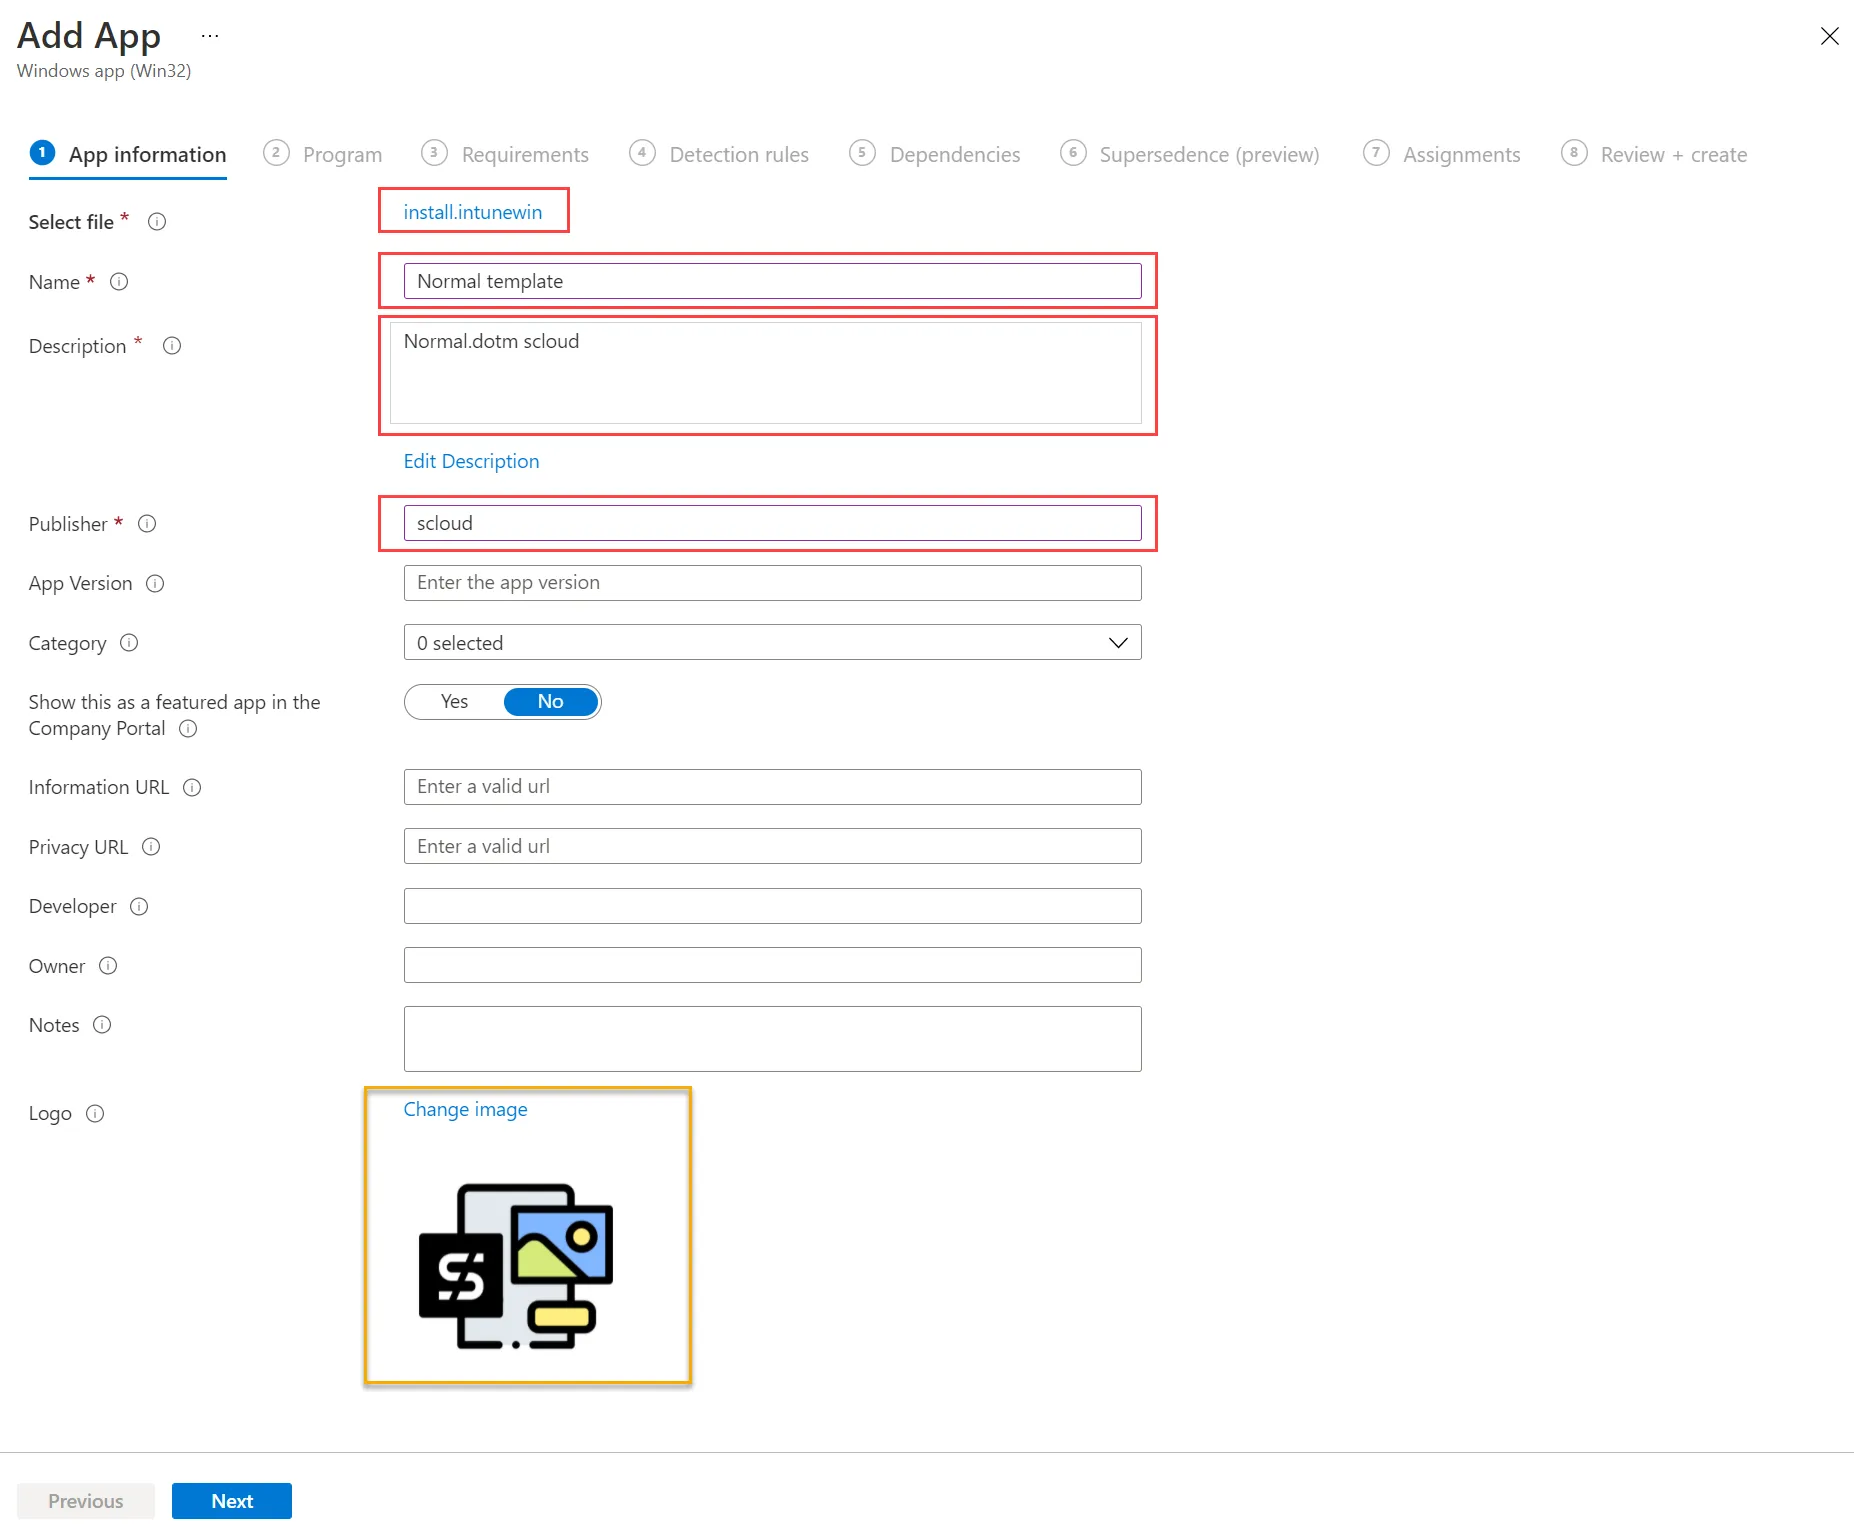Click the Information URL input field
The width and height of the screenshot is (1854, 1530).
(772, 787)
